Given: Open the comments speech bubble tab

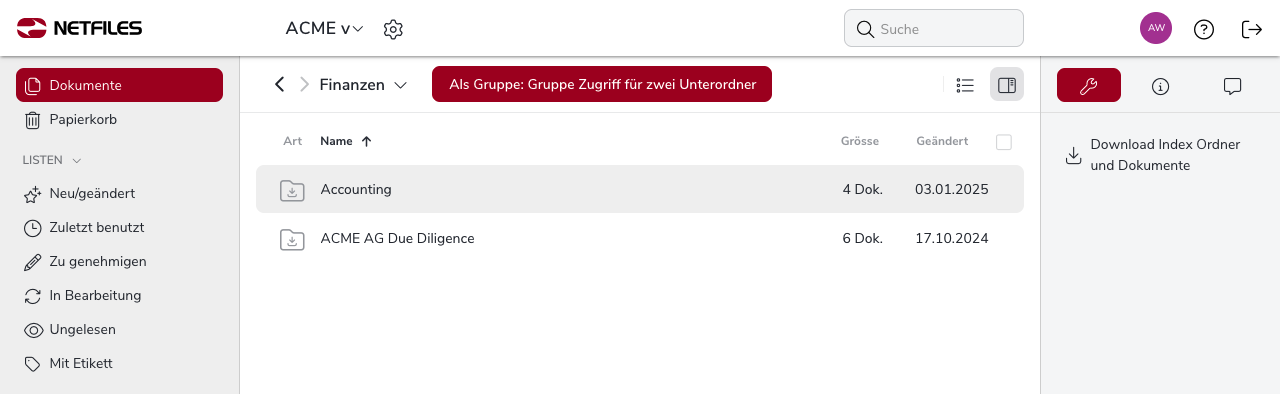Looking at the screenshot, I should point(1232,86).
